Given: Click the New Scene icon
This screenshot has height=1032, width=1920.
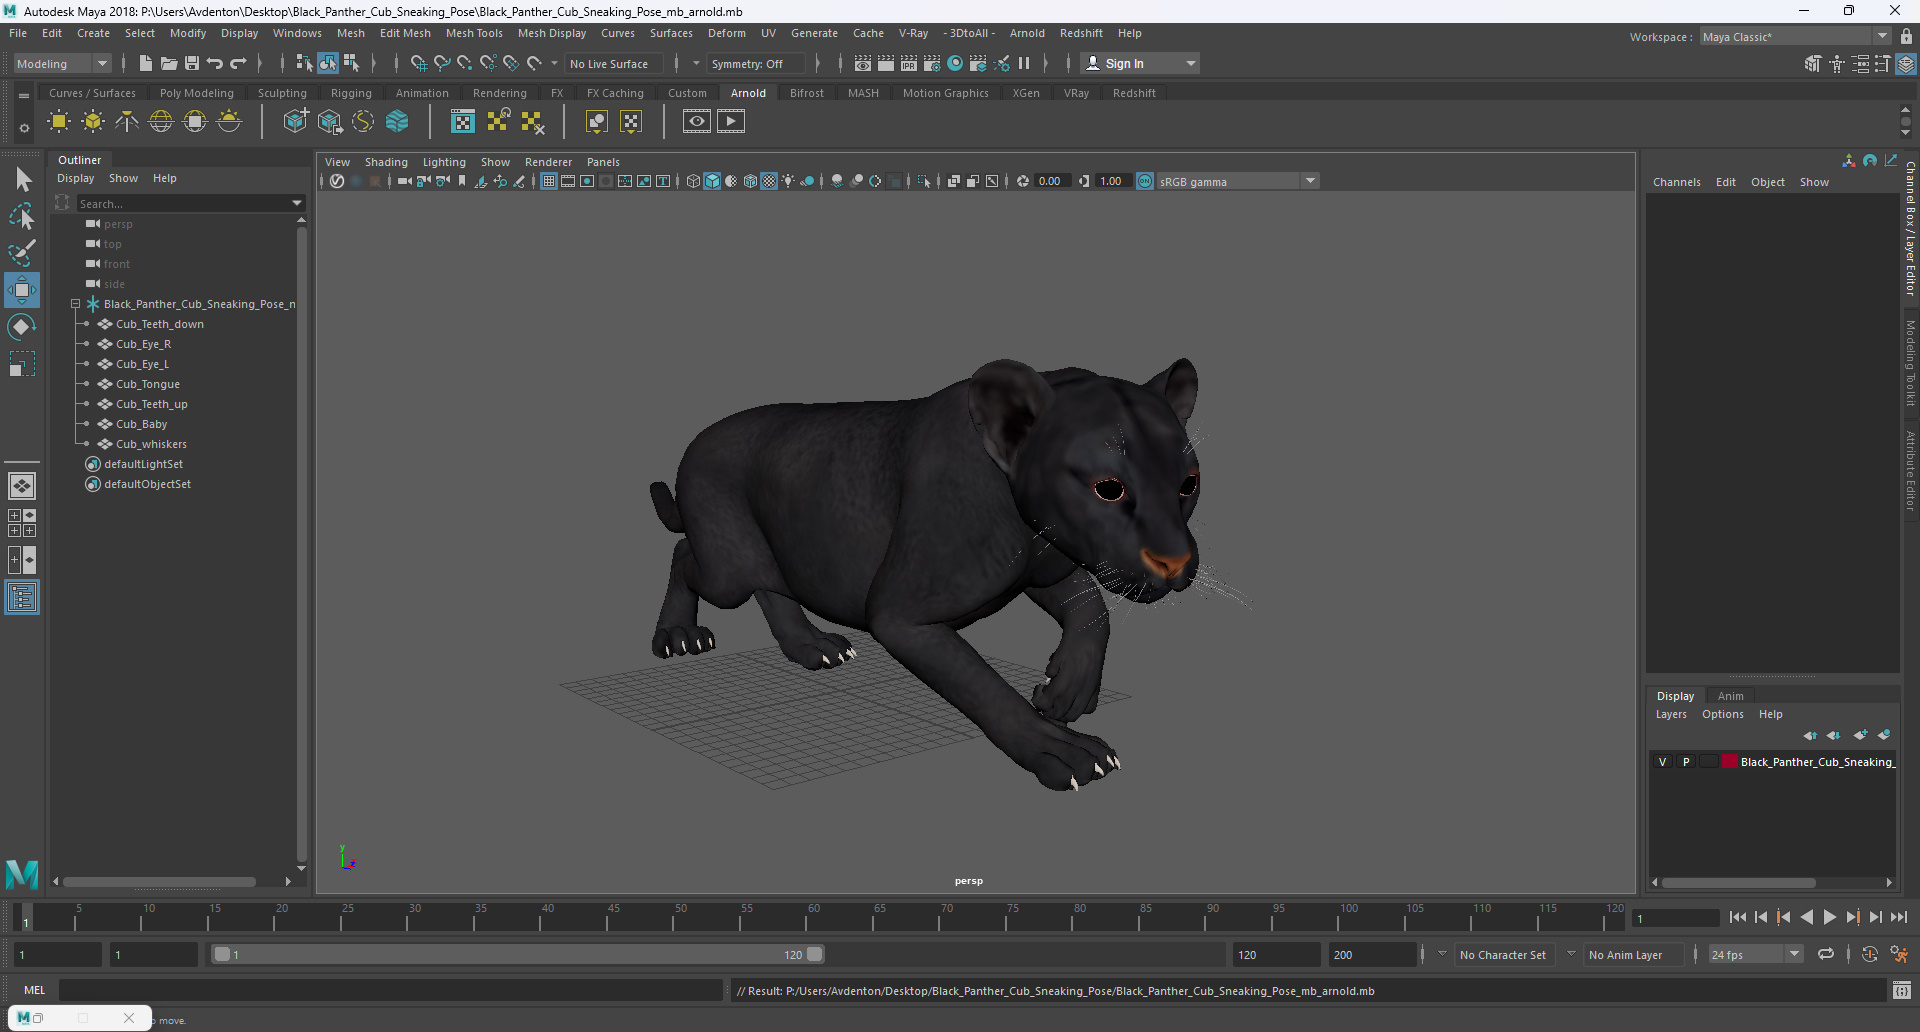Looking at the screenshot, I should coord(145,63).
